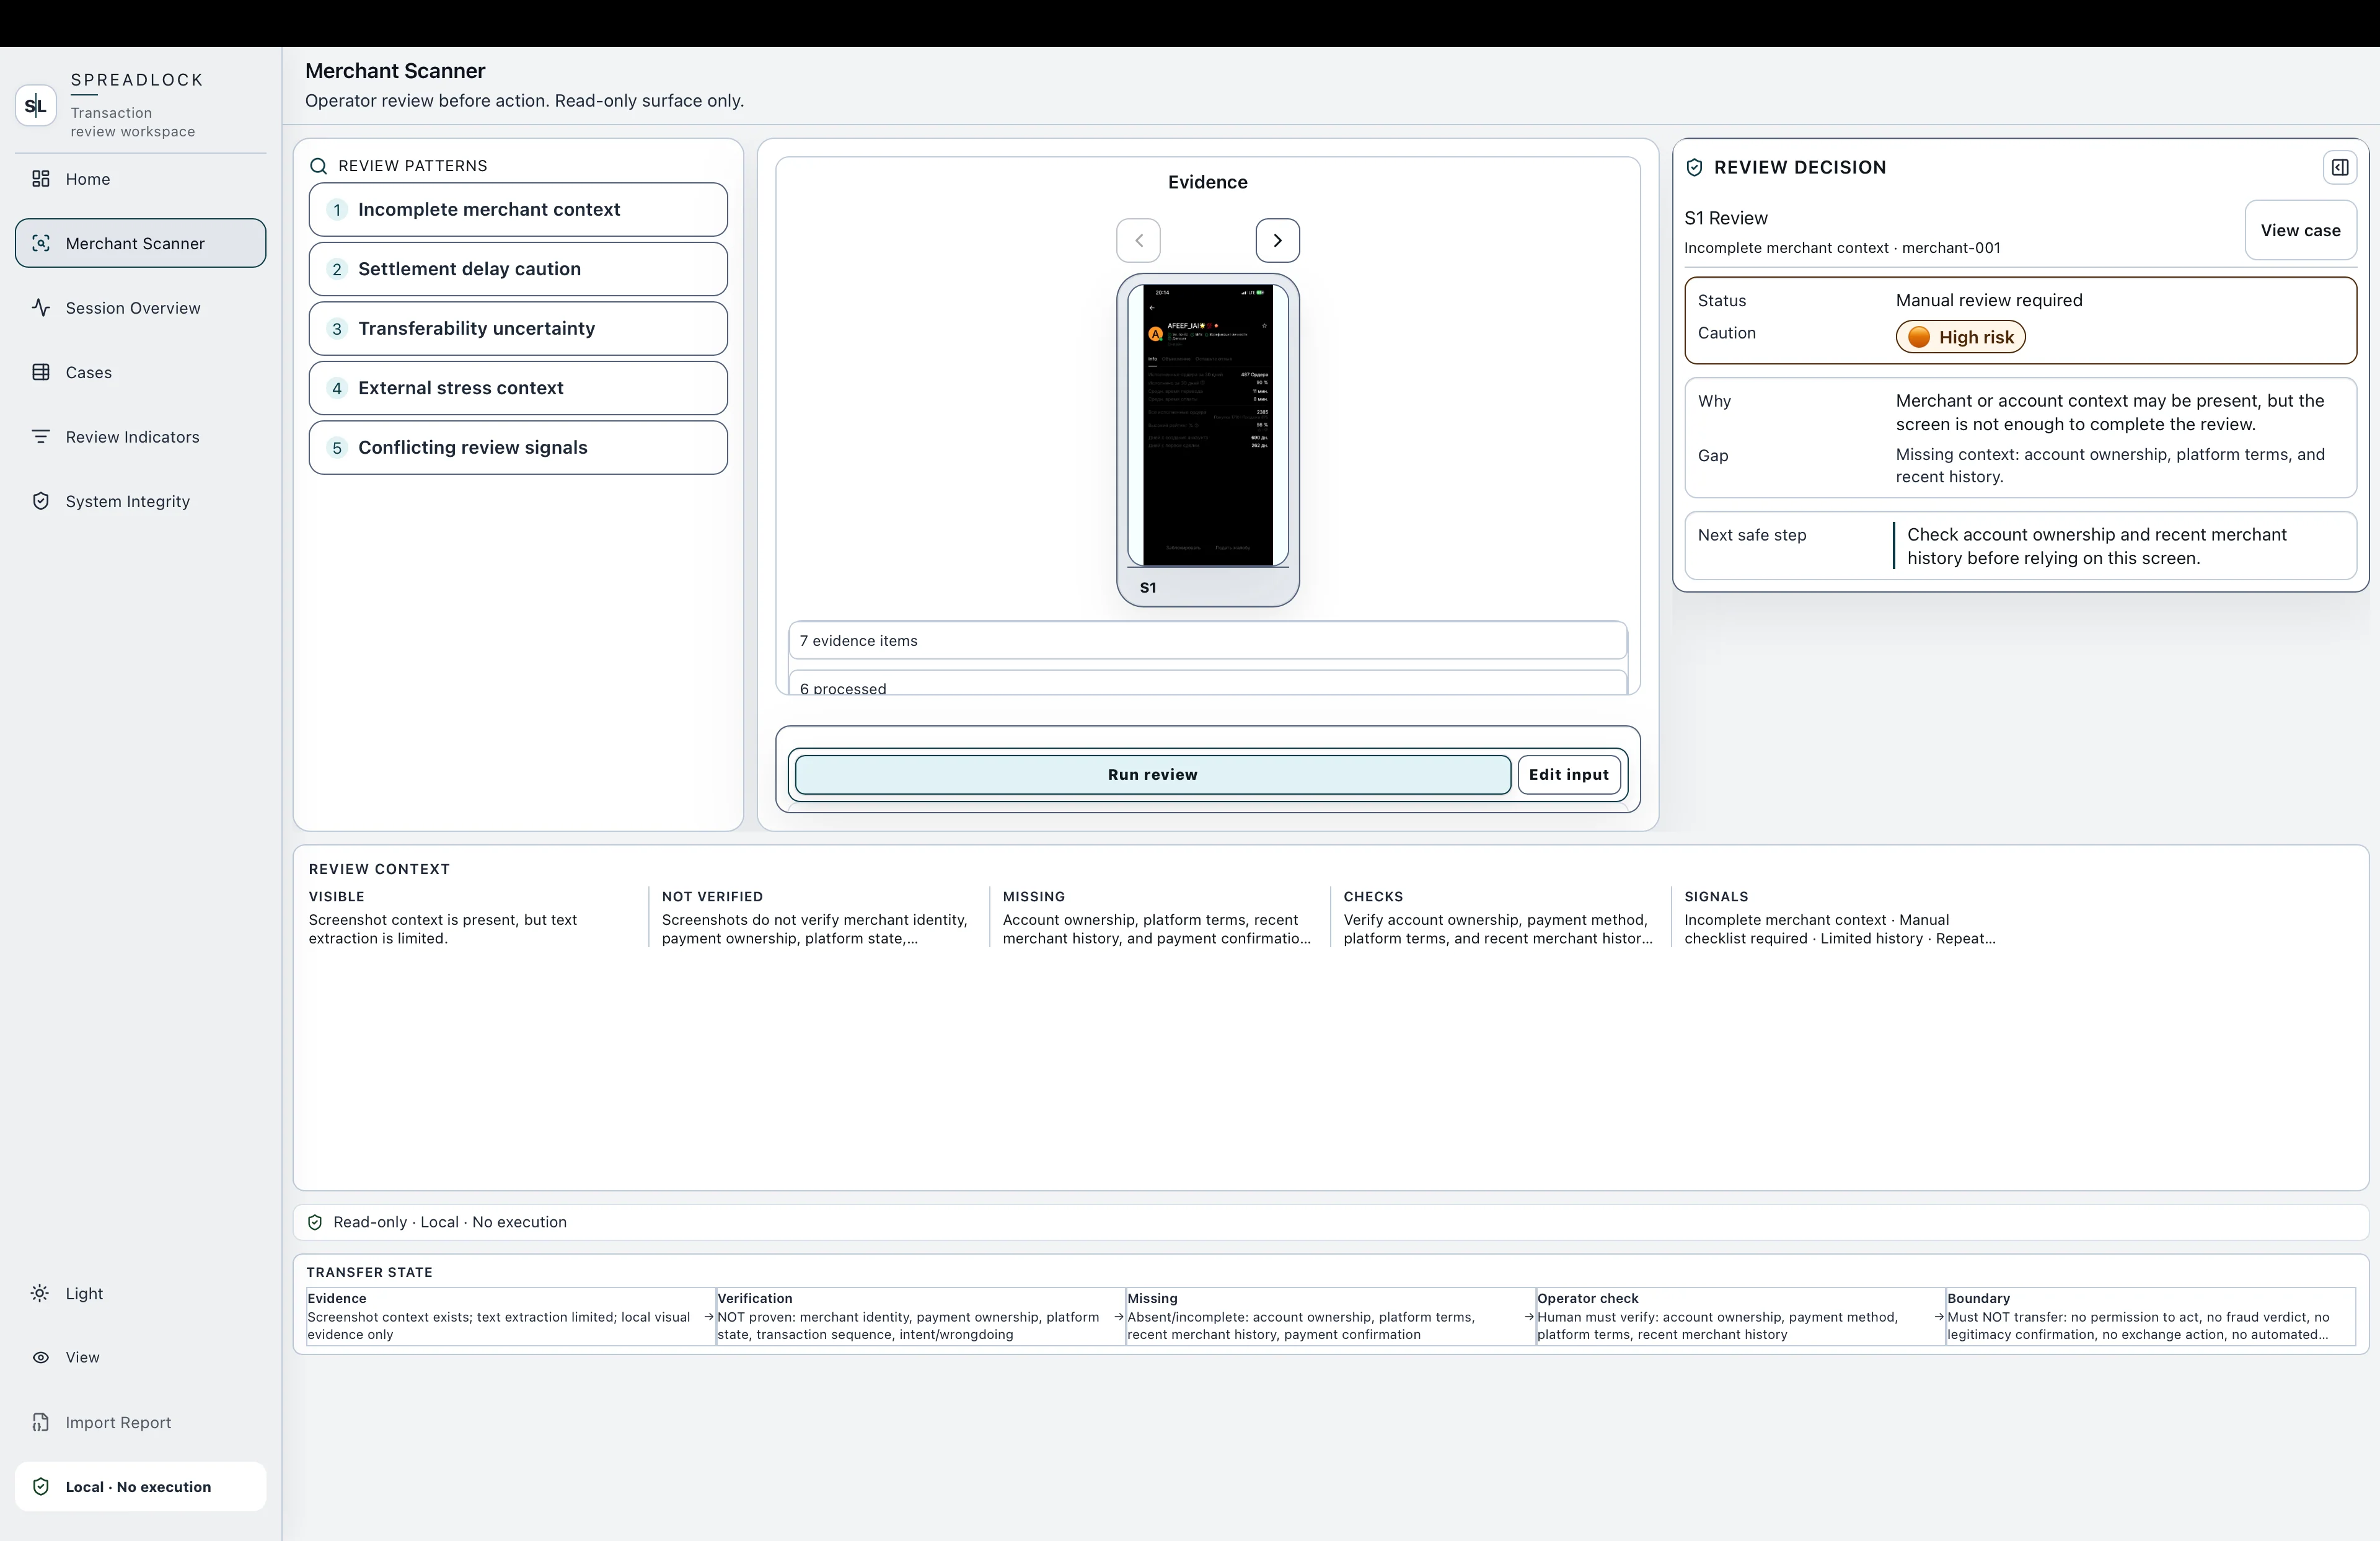Click the shield icon beside Read-only · Local
2380x1541 pixels.
(x=315, y=1222)
